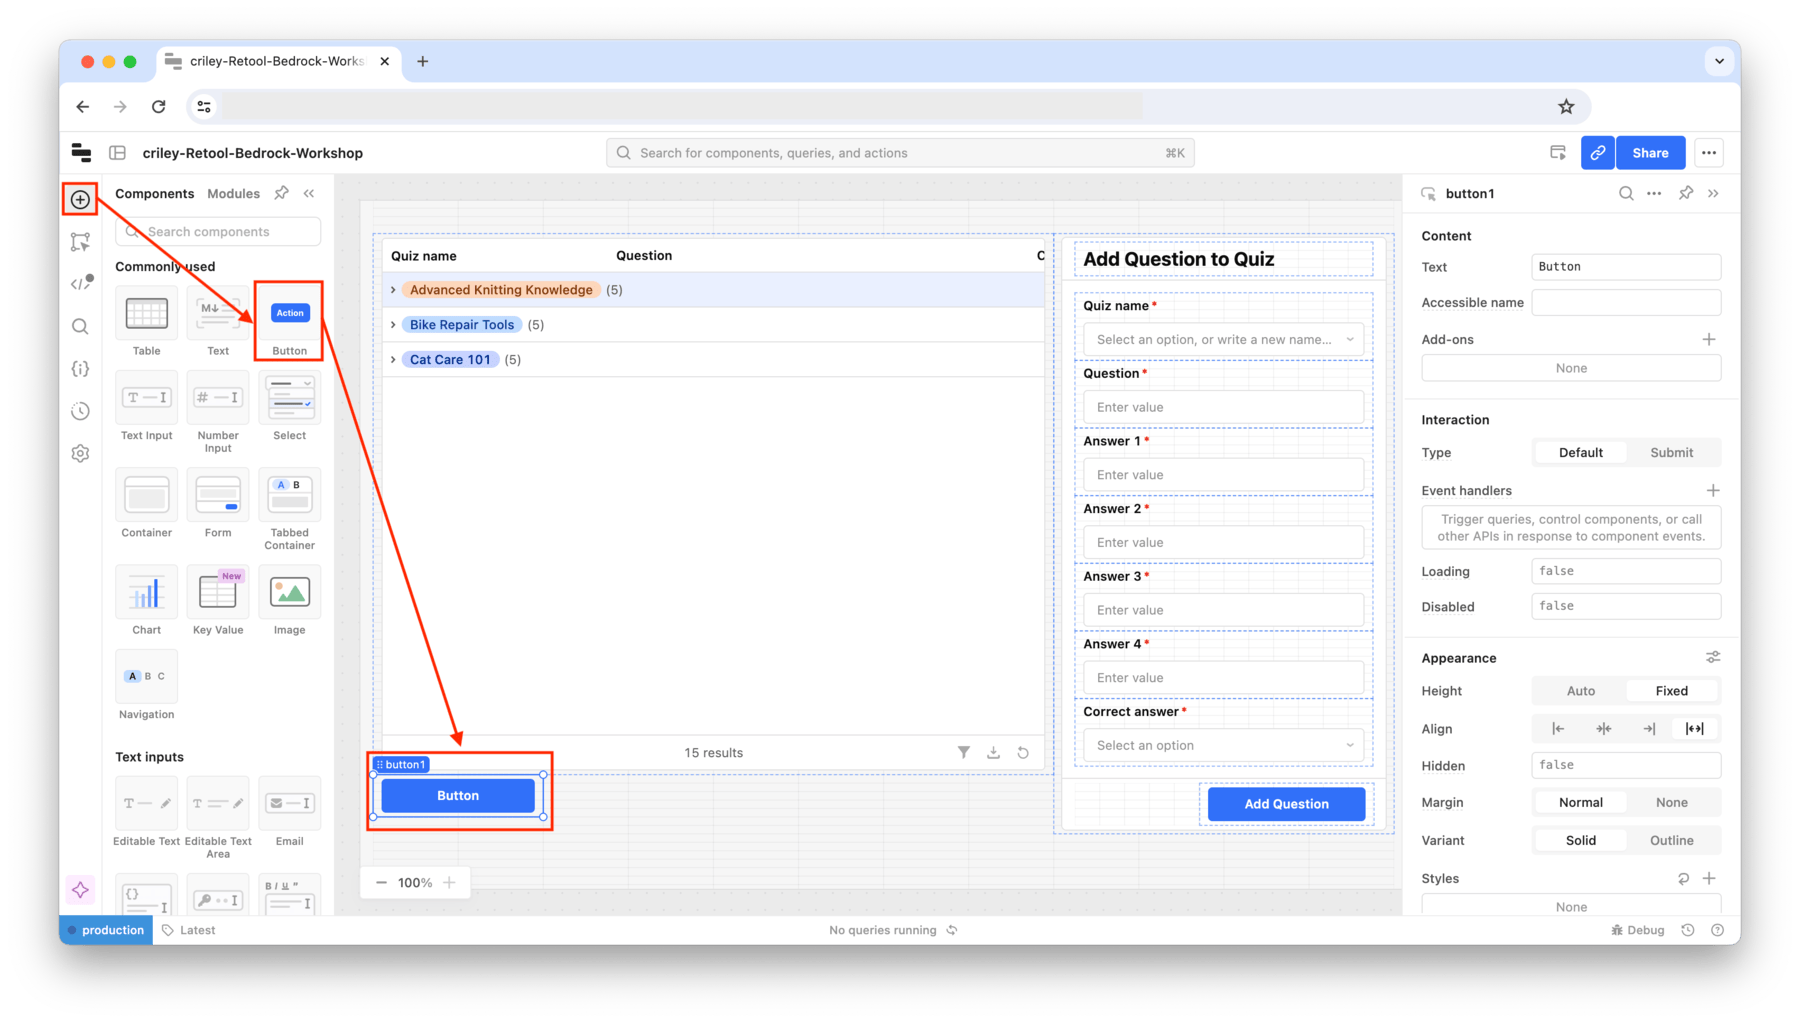The height and width of the screenshot is (1023, 1800).
Task: Open the button1 inspector three-dot menu
Action: (1654, 193)
